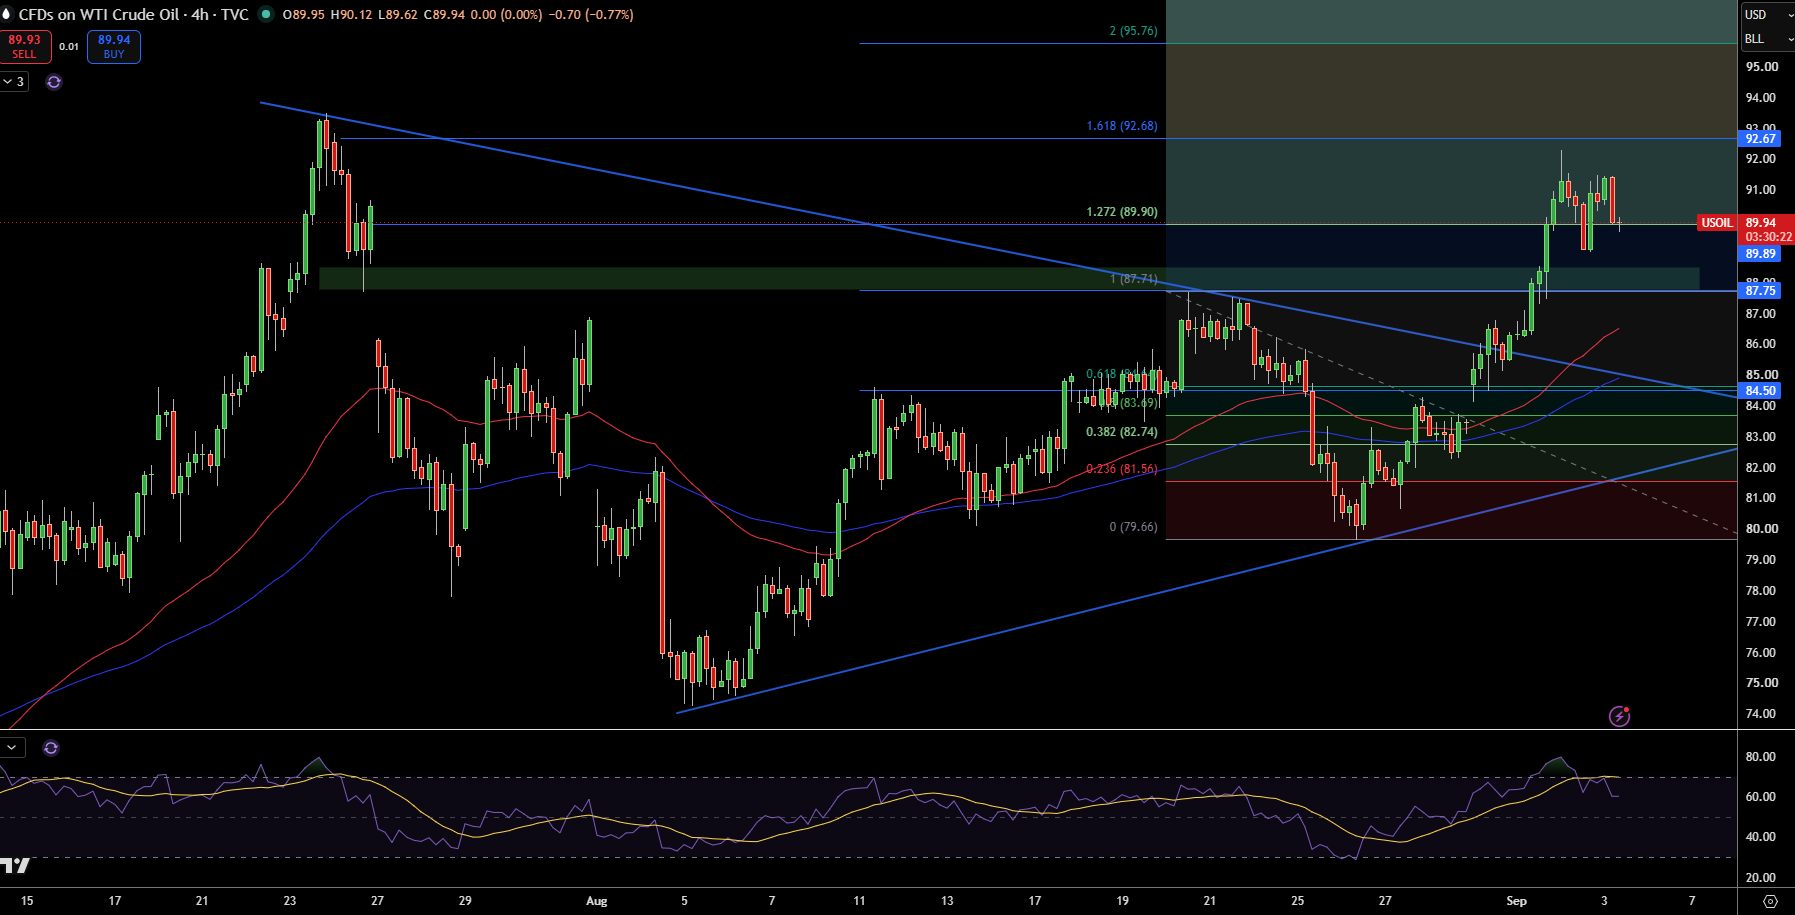Collapse the indicators legend showing 3

click(x=14, y=82)
